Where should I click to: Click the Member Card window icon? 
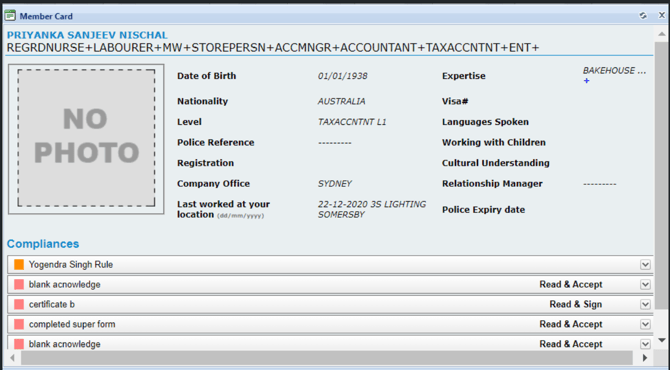click(x=10, y=16)
